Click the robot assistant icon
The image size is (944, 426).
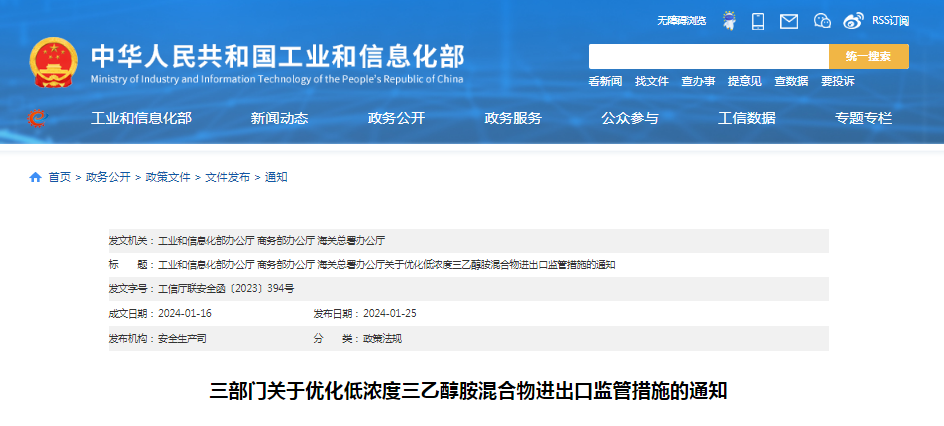click(x=729, y=20)
